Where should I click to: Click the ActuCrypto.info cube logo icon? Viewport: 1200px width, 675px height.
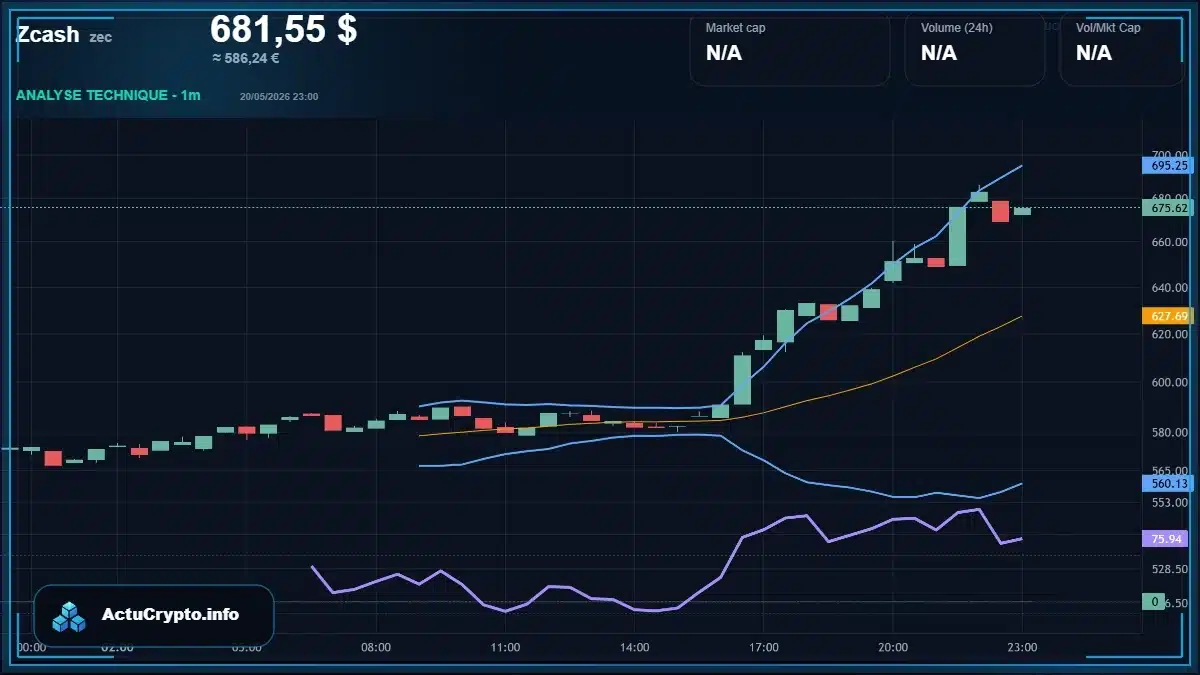(x=70, y=616)
